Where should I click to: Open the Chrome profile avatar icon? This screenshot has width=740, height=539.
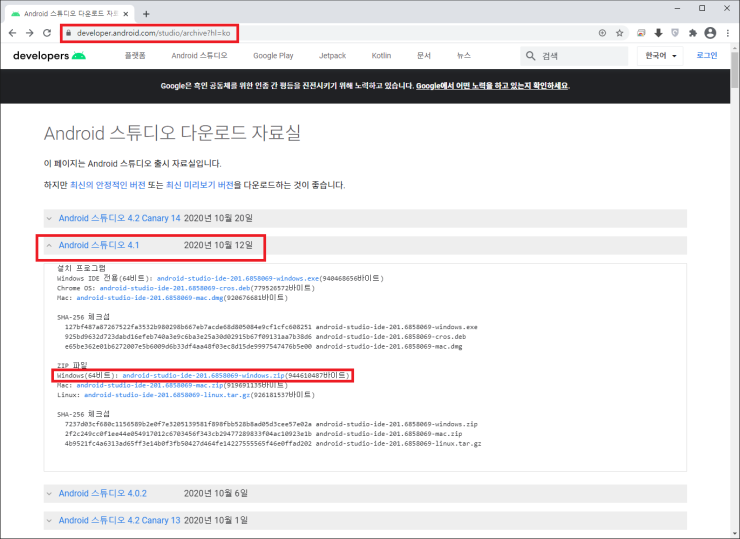point(710,32)
